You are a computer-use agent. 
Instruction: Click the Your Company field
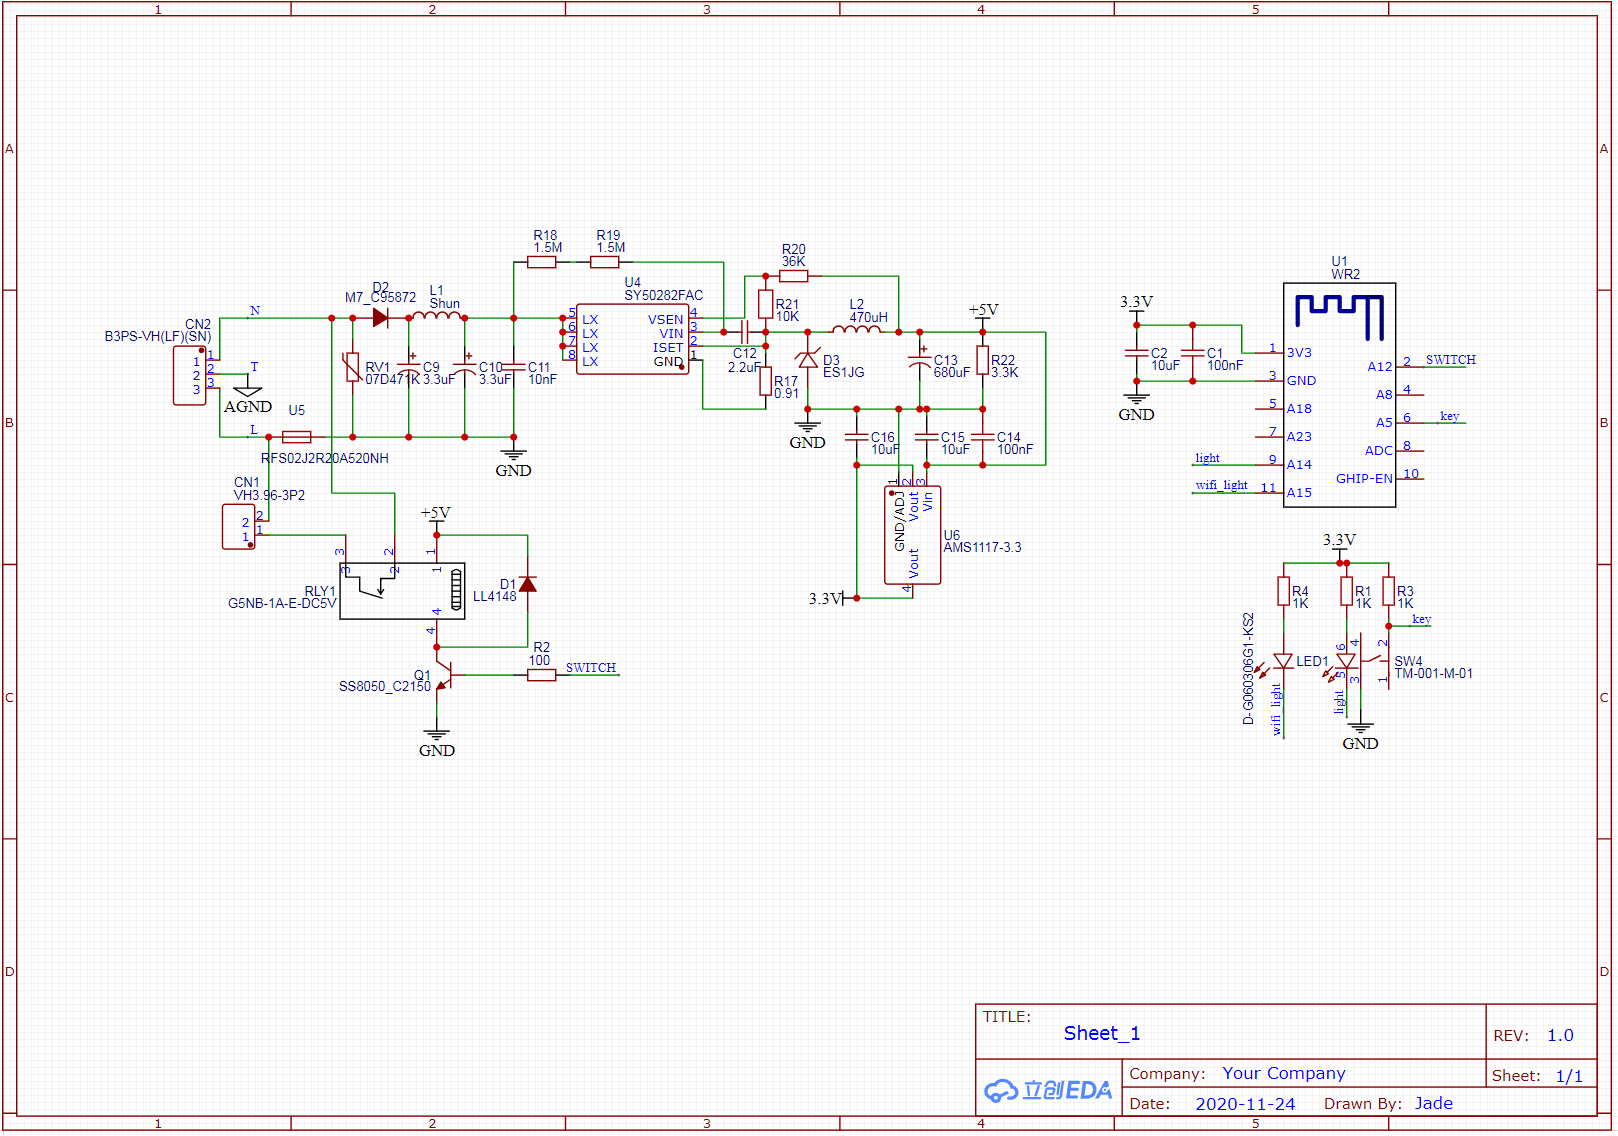[1283, 1074]
